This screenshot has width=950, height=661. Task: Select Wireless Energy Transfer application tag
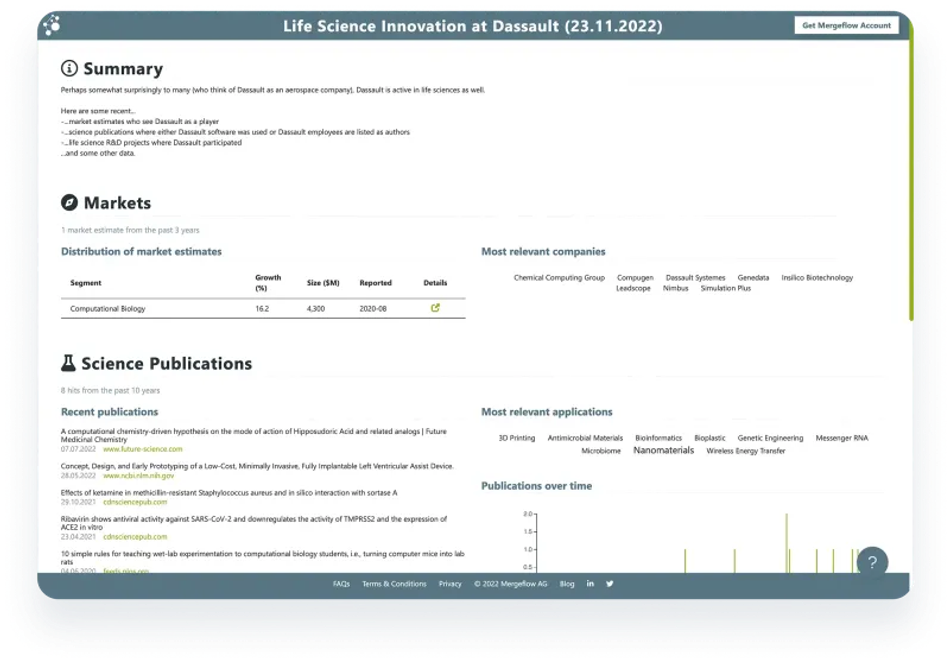(745, 451)
